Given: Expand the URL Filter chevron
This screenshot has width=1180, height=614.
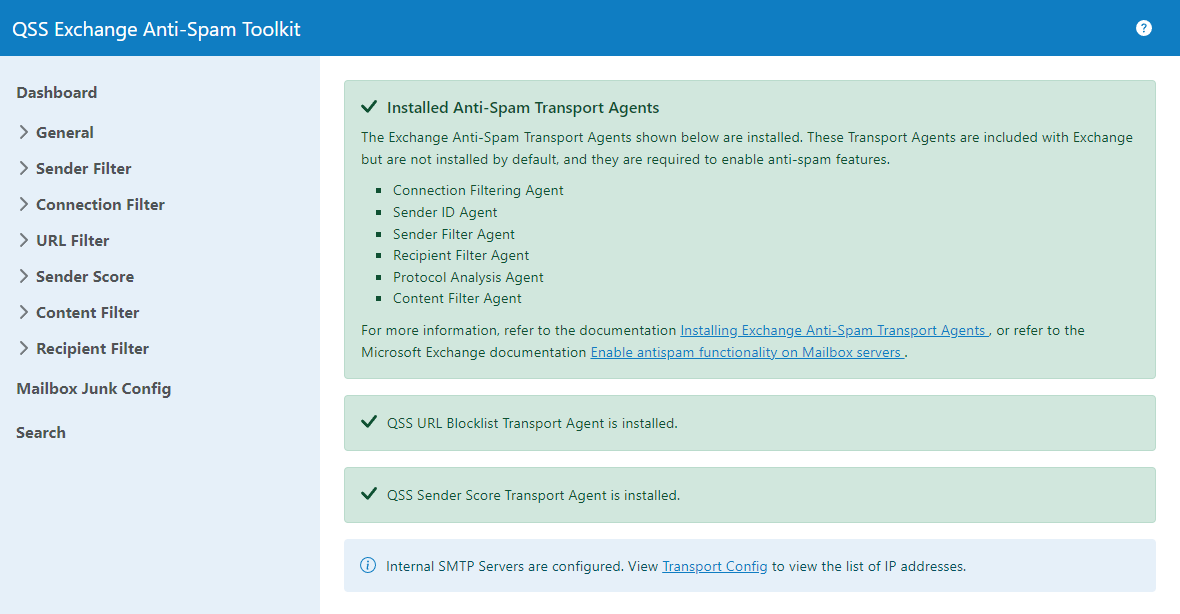Looking at the screenshot, I should pyautogui.click(x=23, y=241).
